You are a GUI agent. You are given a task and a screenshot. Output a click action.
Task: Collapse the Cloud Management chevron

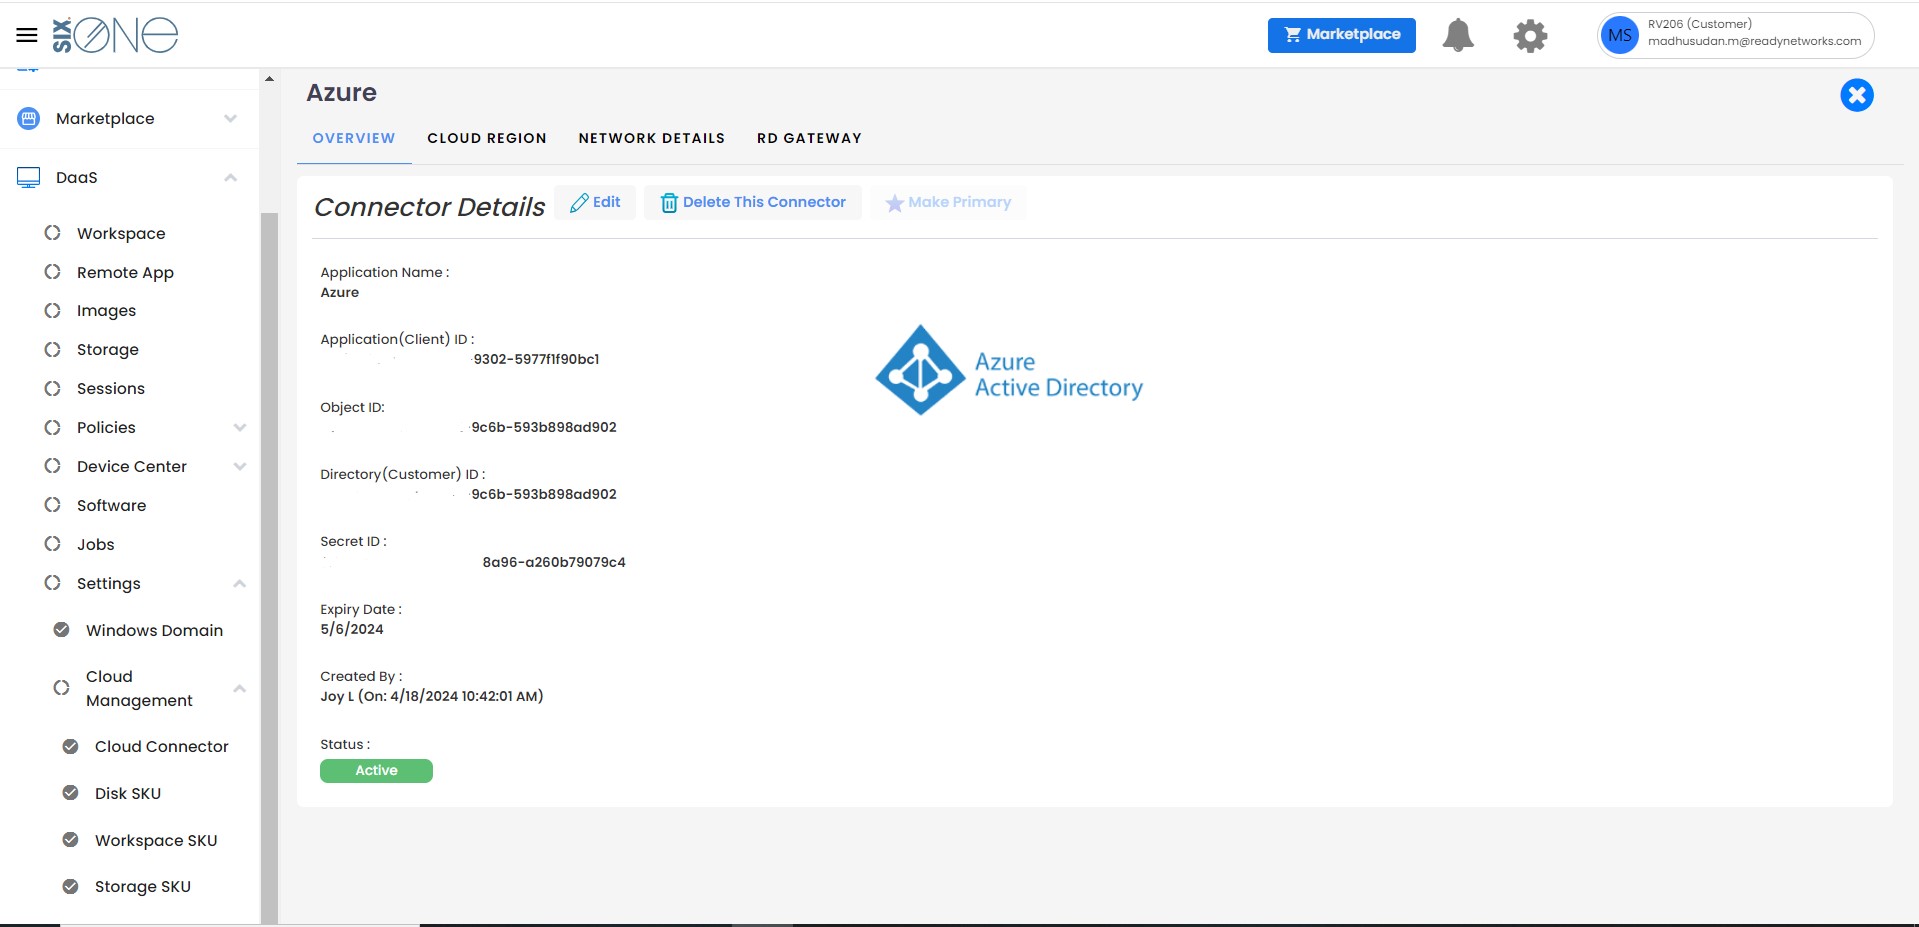[x=240, y=688]
